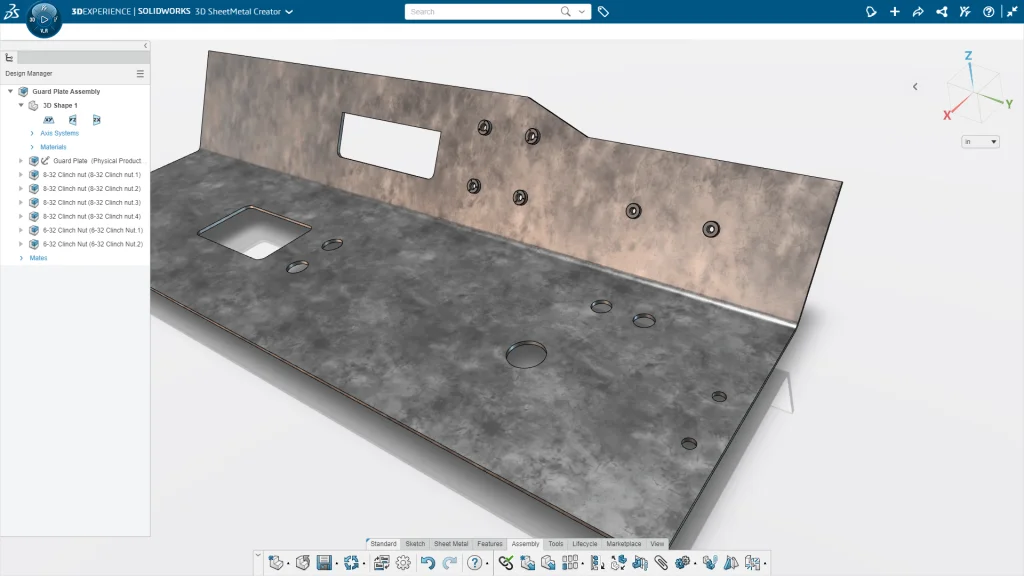Open the Materials link in tree
Image resolution: width=1024 pixels, height=576 pixels.
click(x=53, y=147)
